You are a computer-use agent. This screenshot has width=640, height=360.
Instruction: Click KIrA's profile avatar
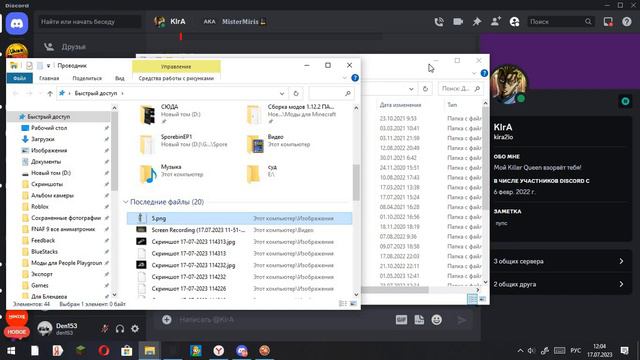click(x=509, y=84)
